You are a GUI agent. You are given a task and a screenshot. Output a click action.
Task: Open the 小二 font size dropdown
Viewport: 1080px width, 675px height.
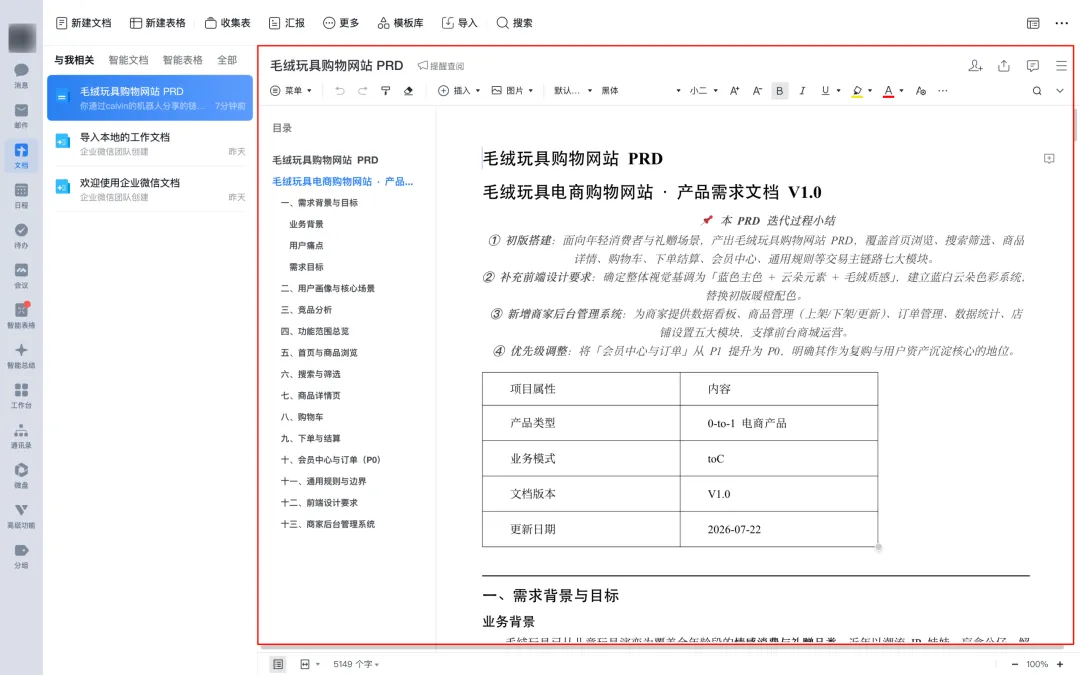click(704, 91)
